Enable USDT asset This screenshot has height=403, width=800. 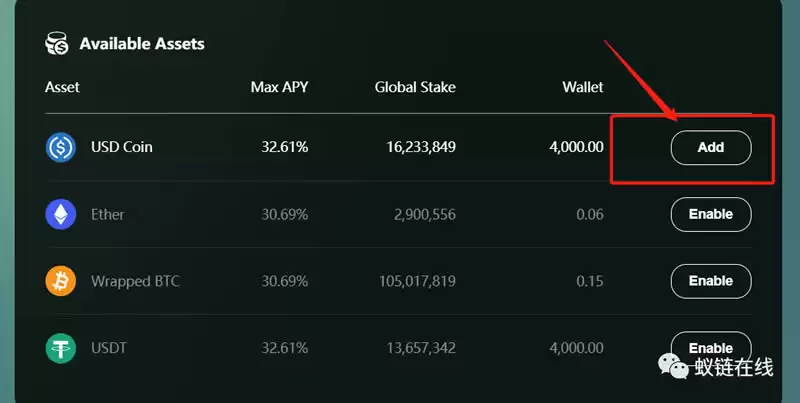(711, 348)
